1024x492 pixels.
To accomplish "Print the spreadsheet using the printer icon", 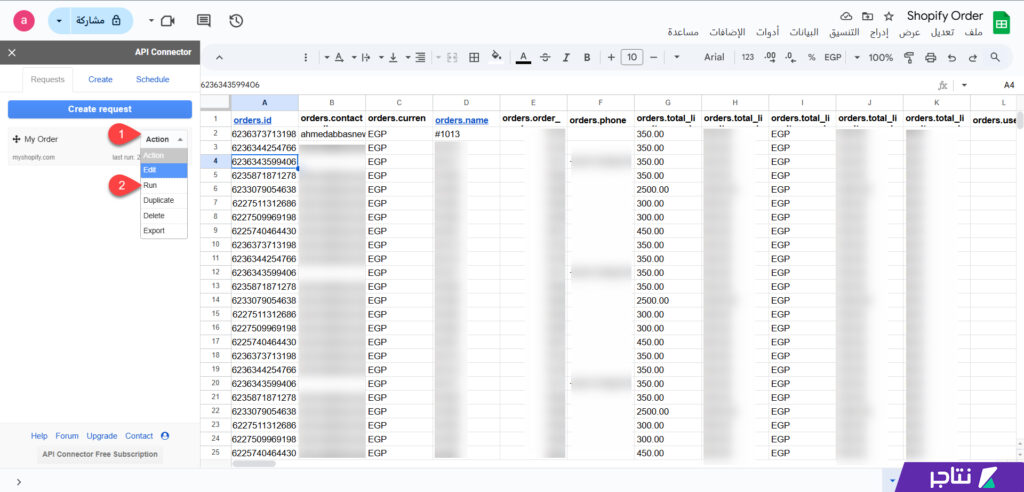I will 930,57.
